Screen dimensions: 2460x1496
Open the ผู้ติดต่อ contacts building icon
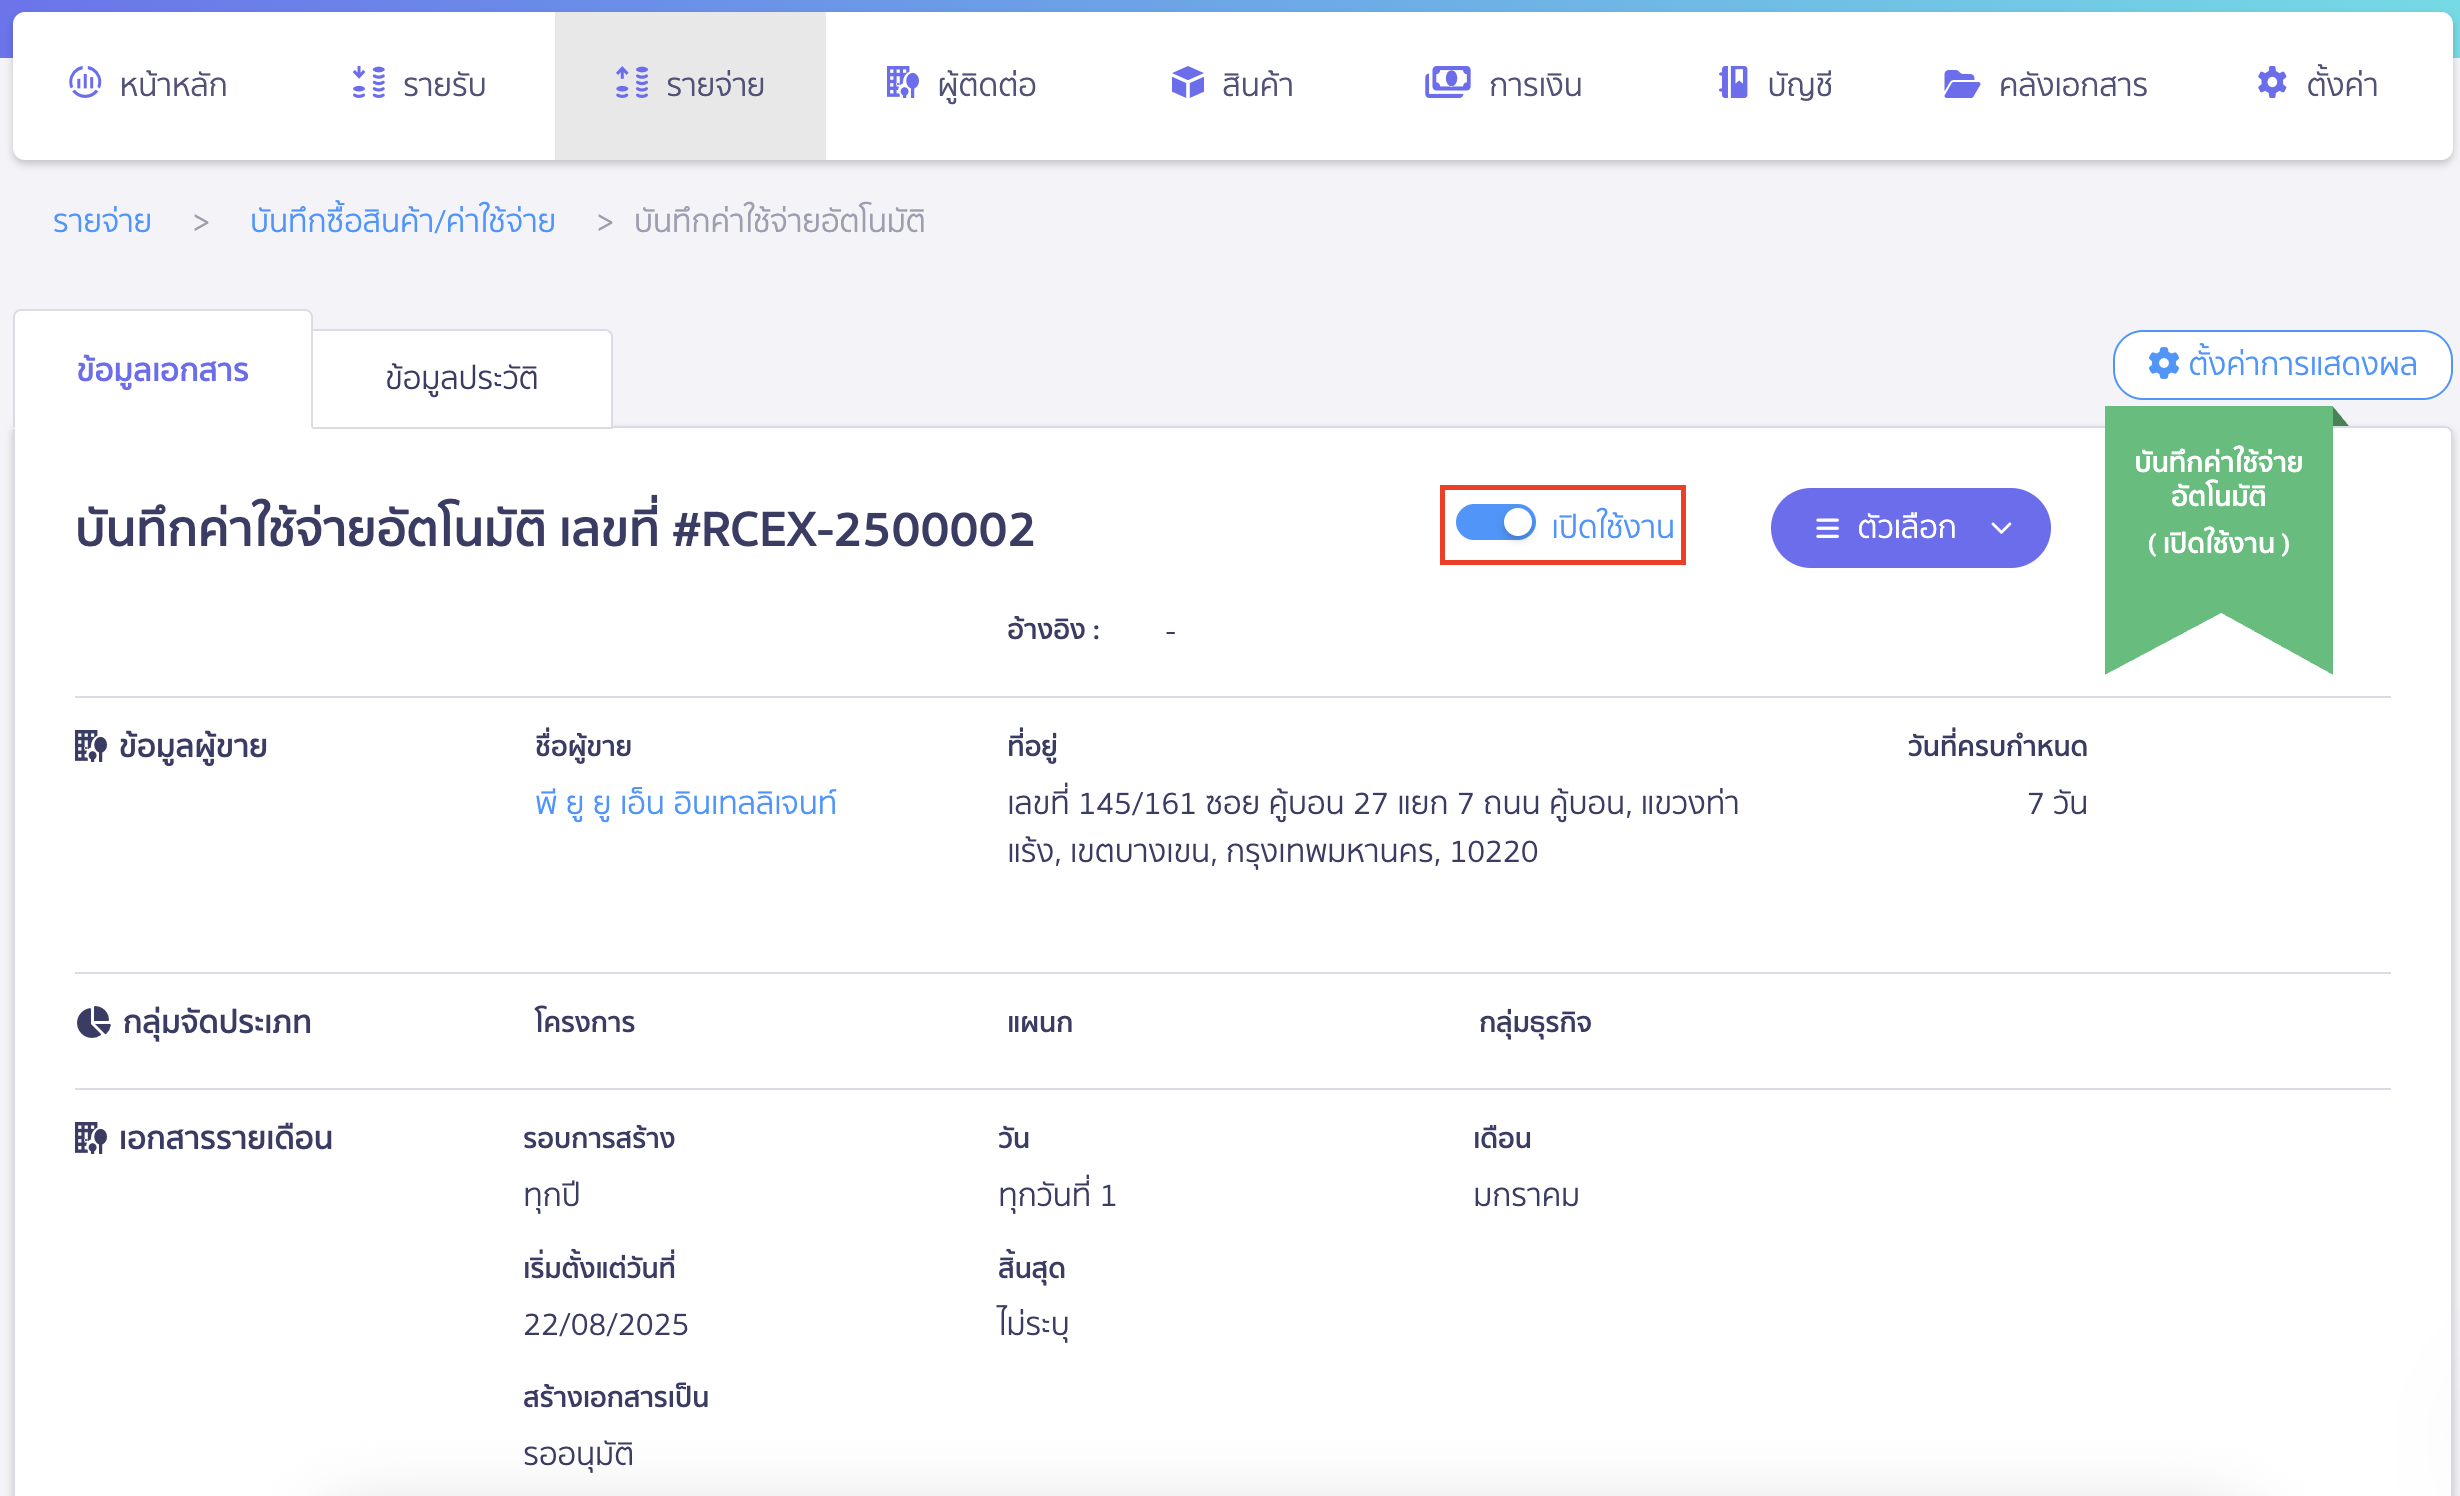pyautogui.click(x=902, y=82)
